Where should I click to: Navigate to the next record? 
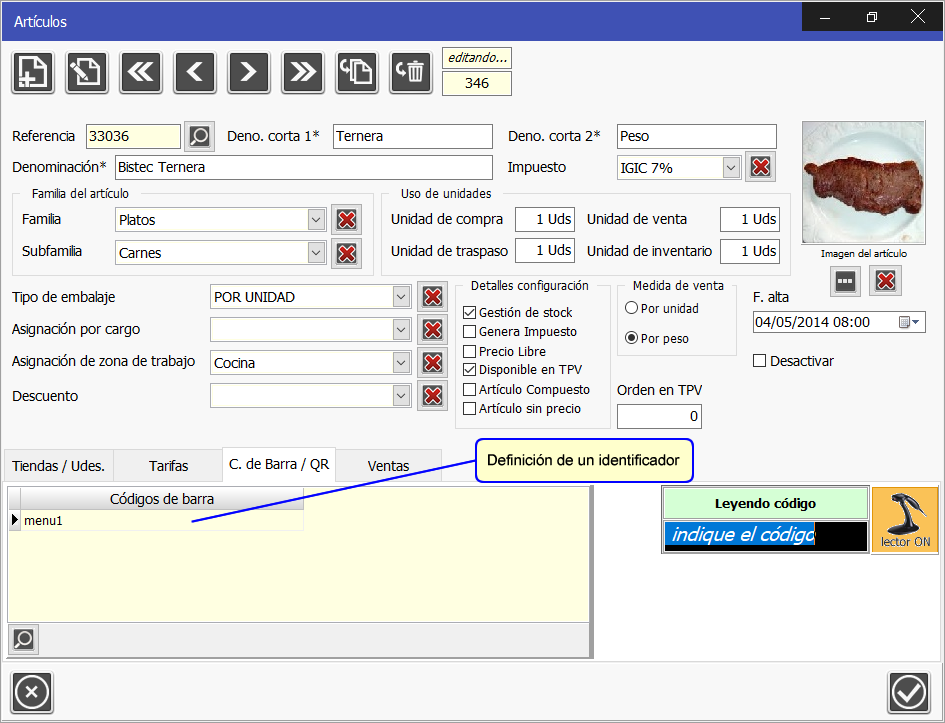tap(248, 72)
